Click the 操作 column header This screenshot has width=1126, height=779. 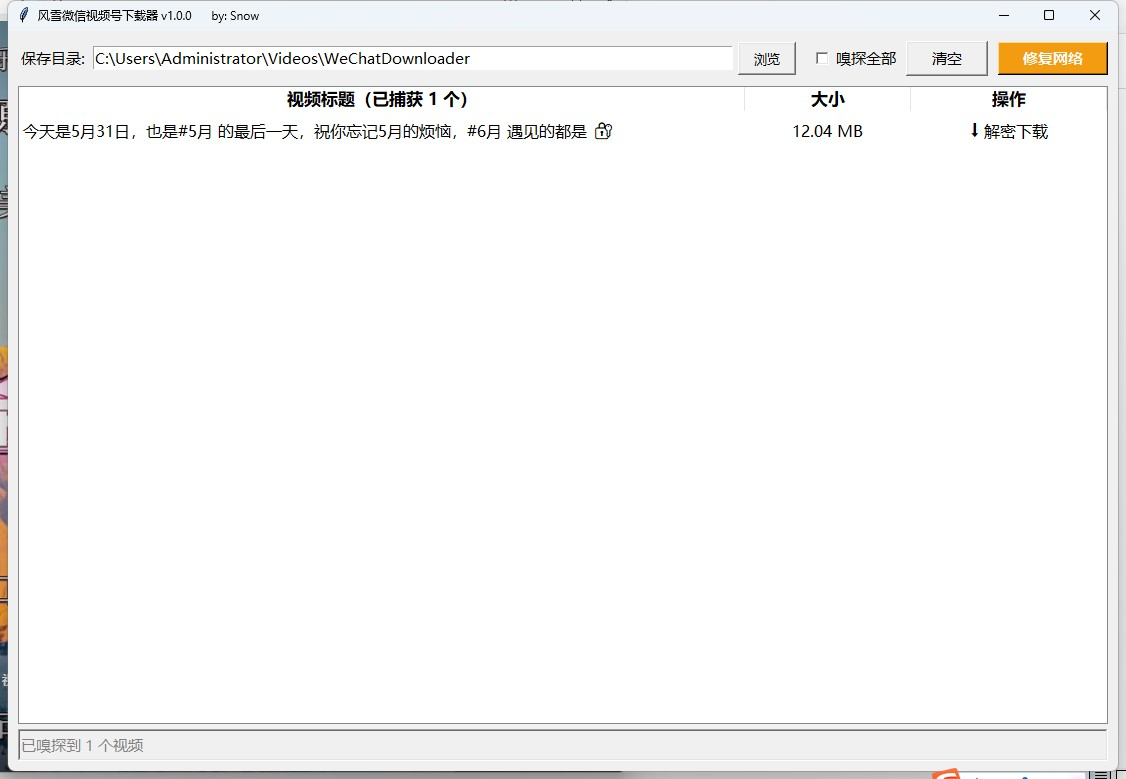(1008, 99)
